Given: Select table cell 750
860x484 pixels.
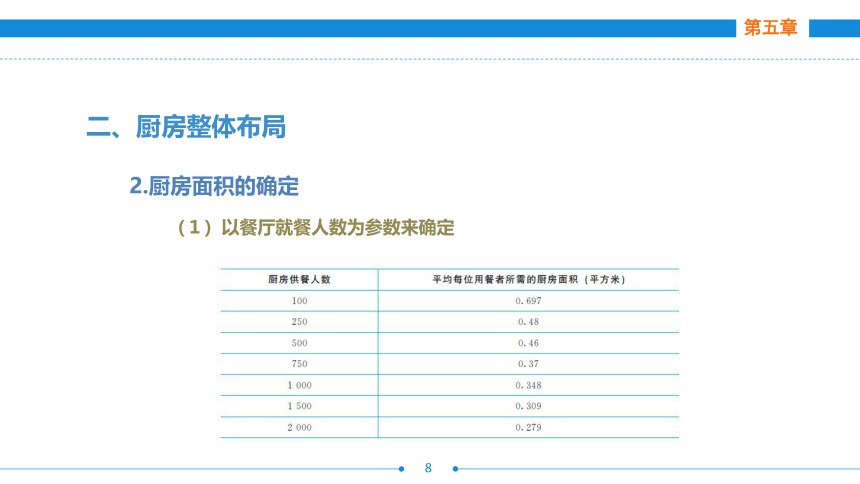Looking at the screenshot, I should (x=299, y=364).
